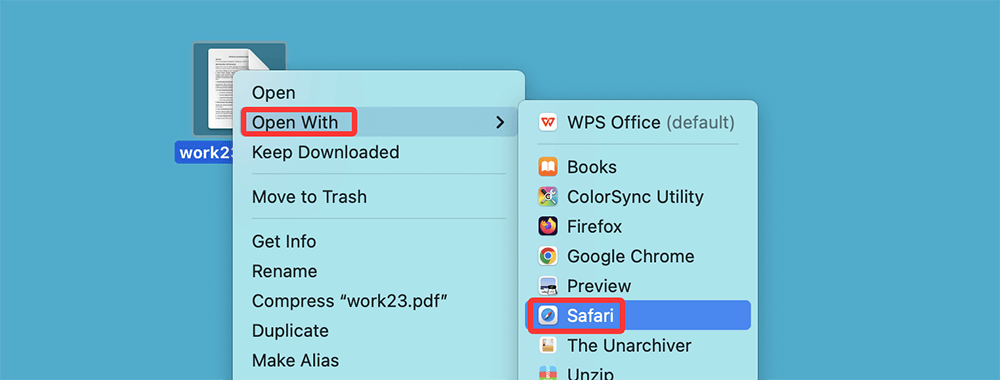1000x380 pixels.
Task: Click the Firefox browser icon
Action: pyautogui.click(x=548, y=226)
